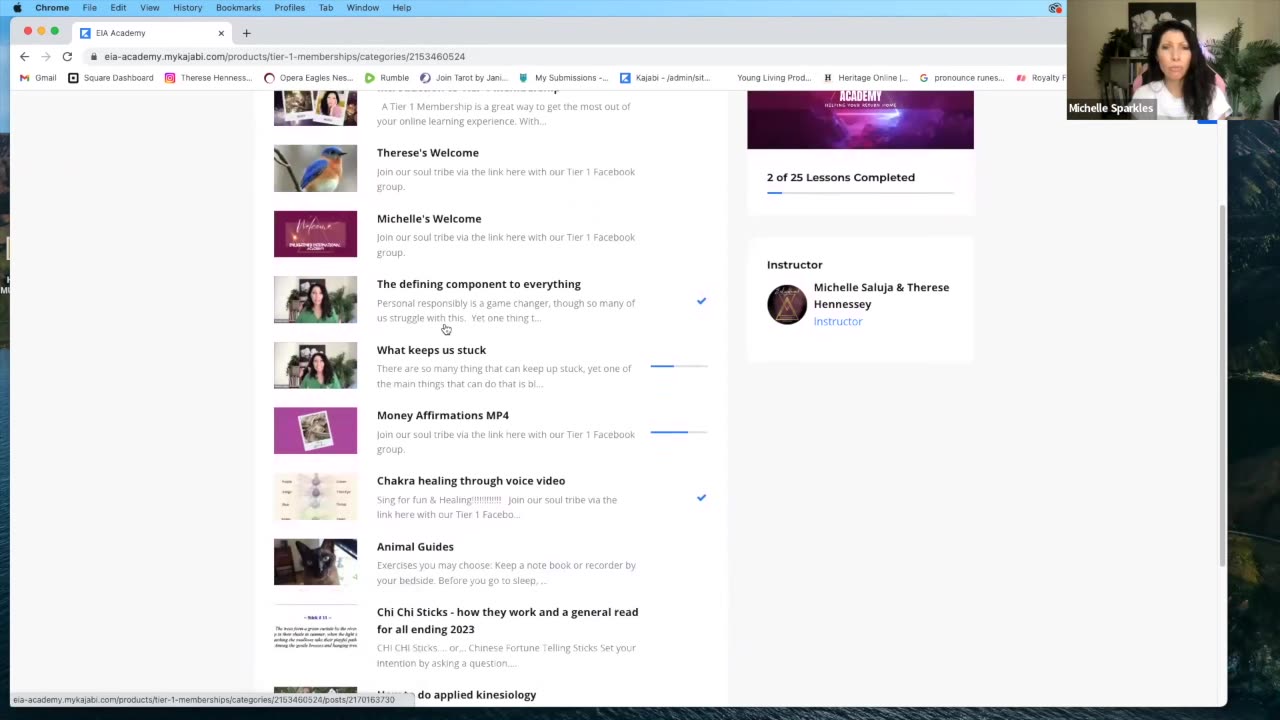This screenshot has width=1280, height=720.
Task: Open the Join Tarot by Janine bookmark
Action: click(x=463, y=78)
